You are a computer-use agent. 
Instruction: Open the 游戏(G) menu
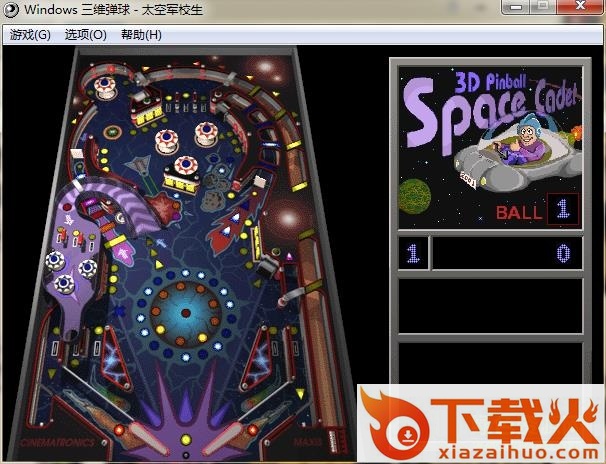pos(30,35)
